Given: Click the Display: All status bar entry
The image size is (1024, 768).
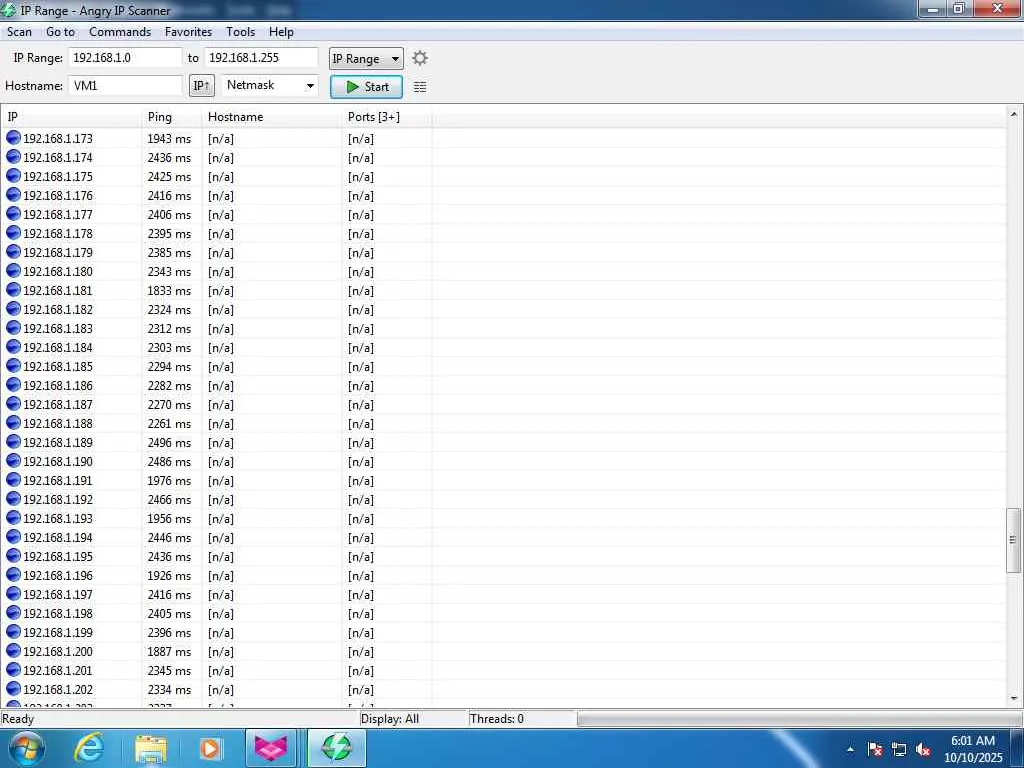Looking at the screenshot, I should pos(390,718).
